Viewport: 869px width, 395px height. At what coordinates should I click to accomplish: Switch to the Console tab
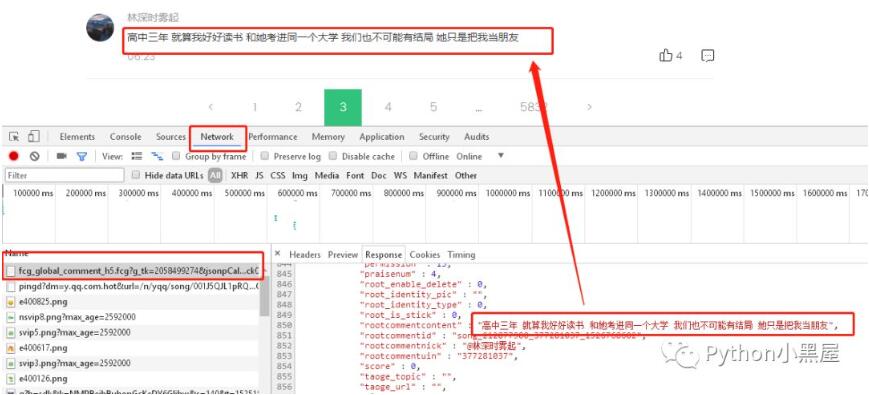point(125,137)
